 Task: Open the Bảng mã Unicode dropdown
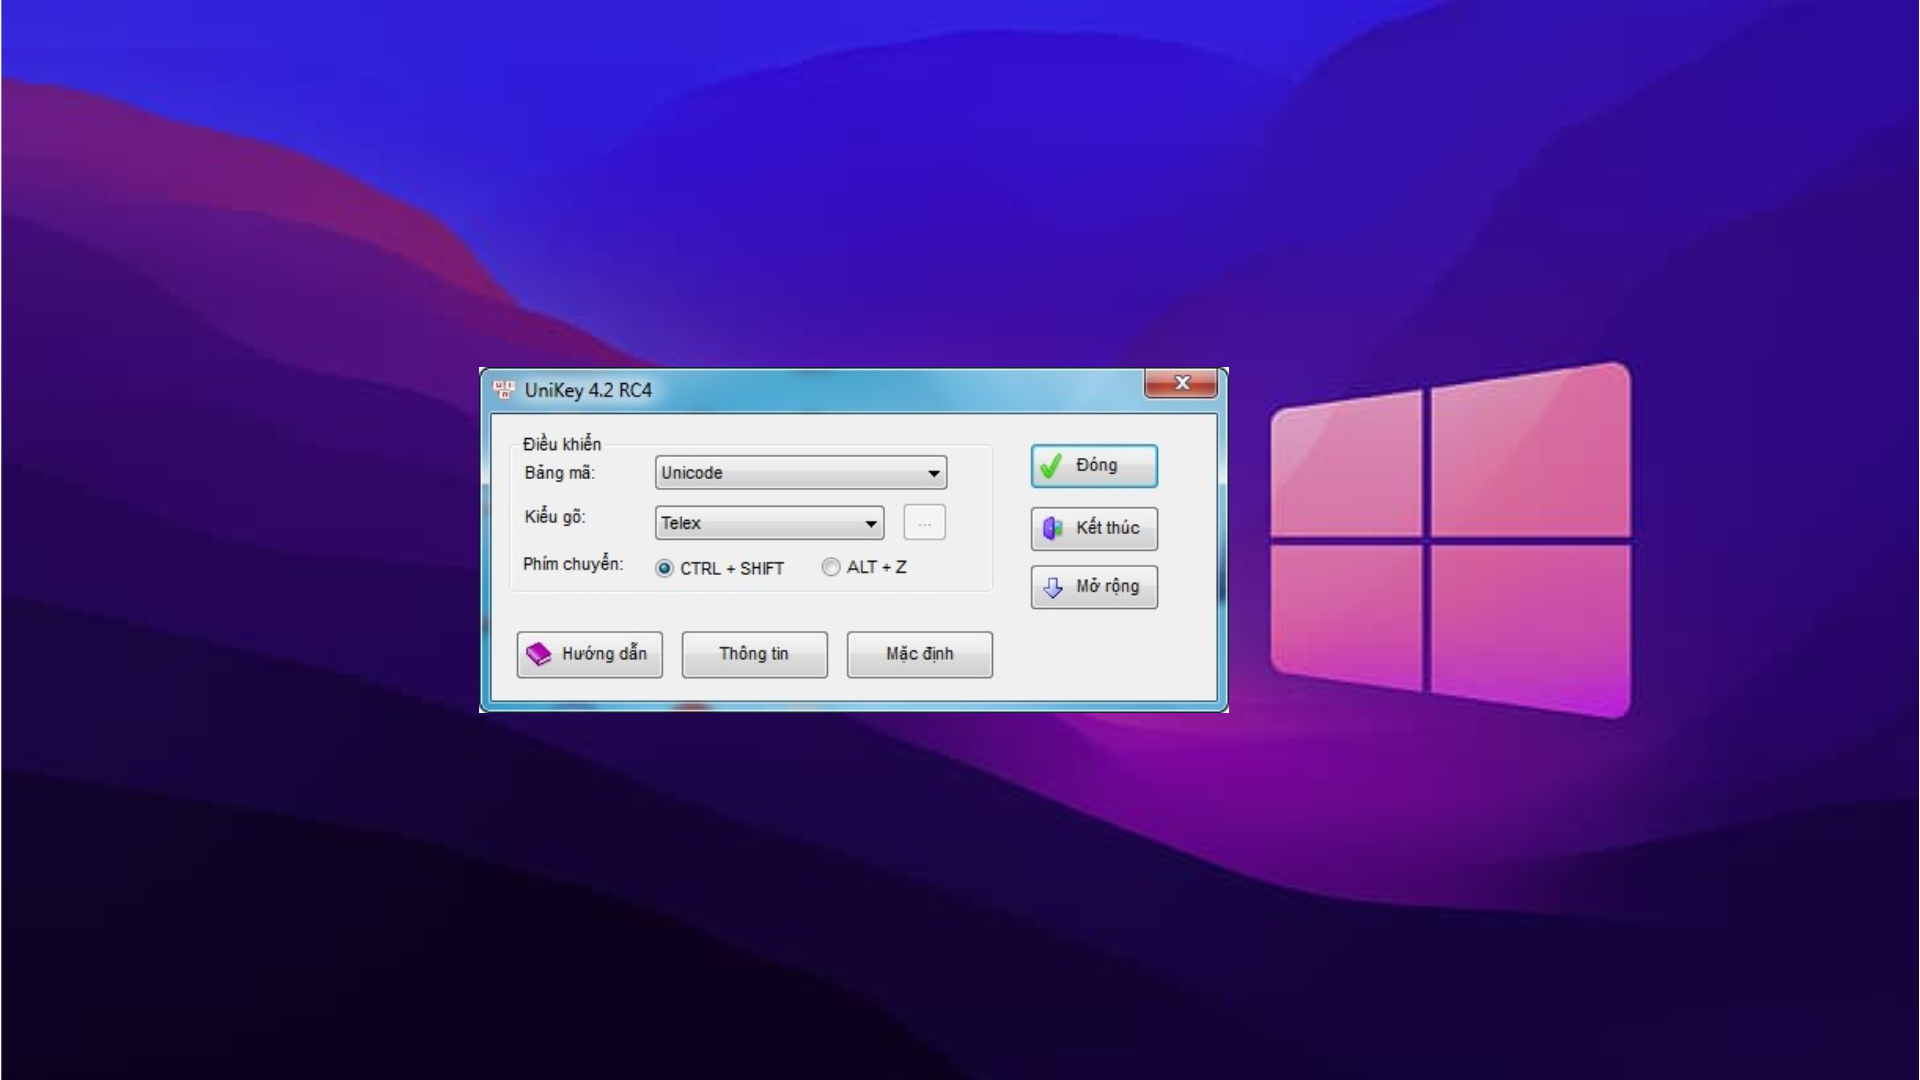(x=801, y=473)
